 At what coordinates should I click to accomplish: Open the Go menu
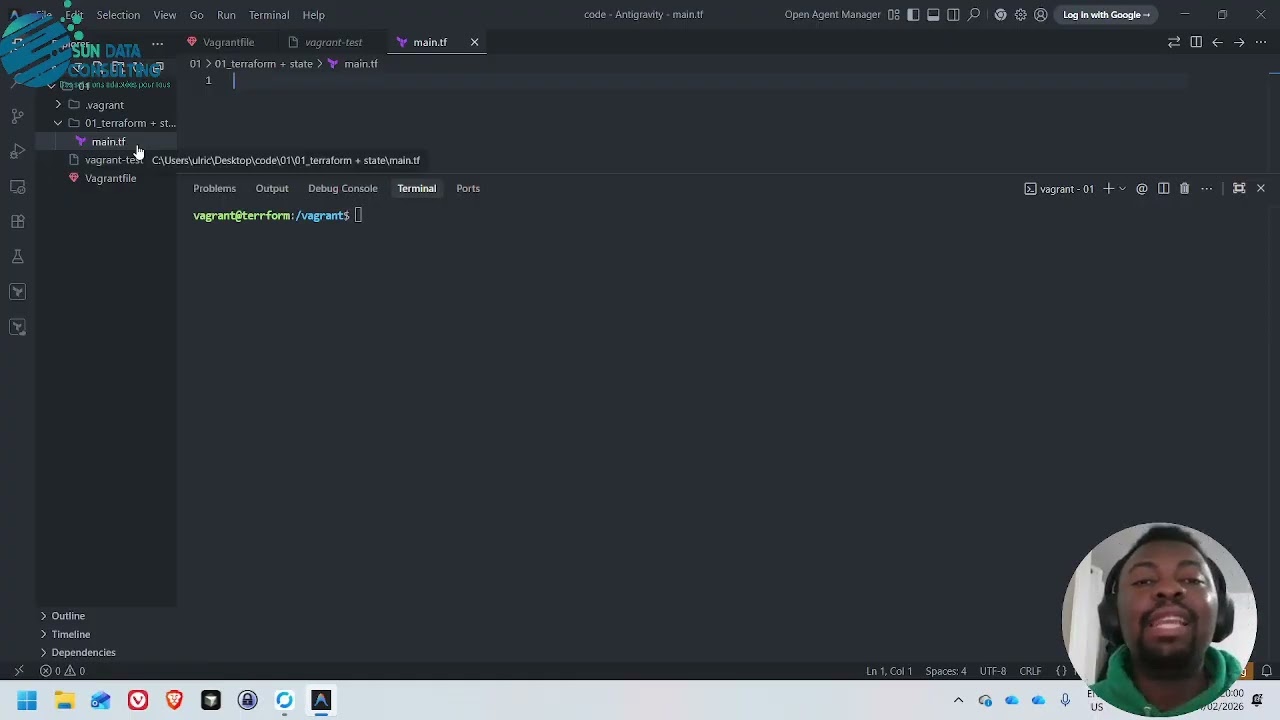196,15
